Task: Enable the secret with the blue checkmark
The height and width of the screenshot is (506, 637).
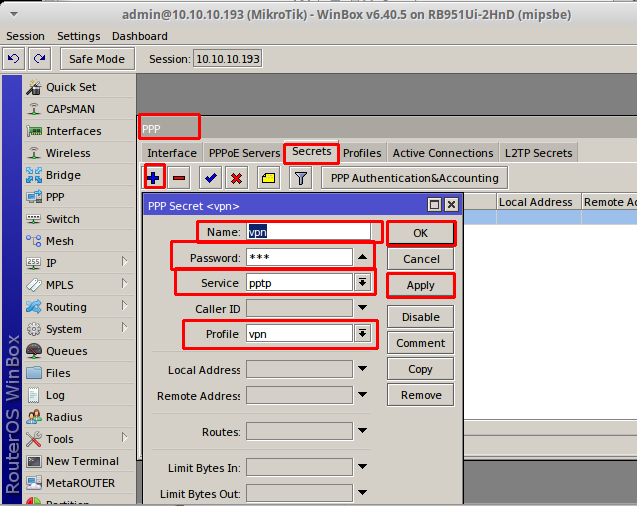Action: click(x=211, y=178)
